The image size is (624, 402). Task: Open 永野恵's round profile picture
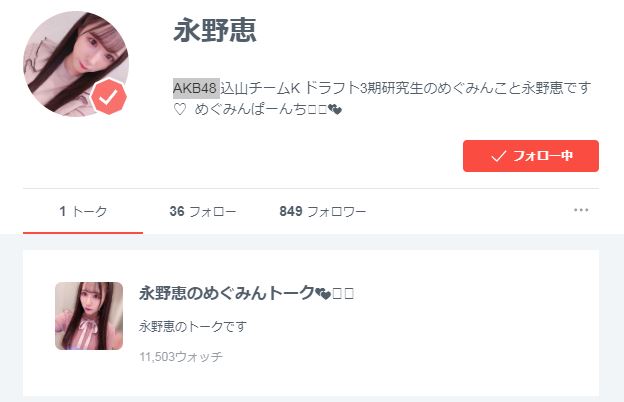76,64
